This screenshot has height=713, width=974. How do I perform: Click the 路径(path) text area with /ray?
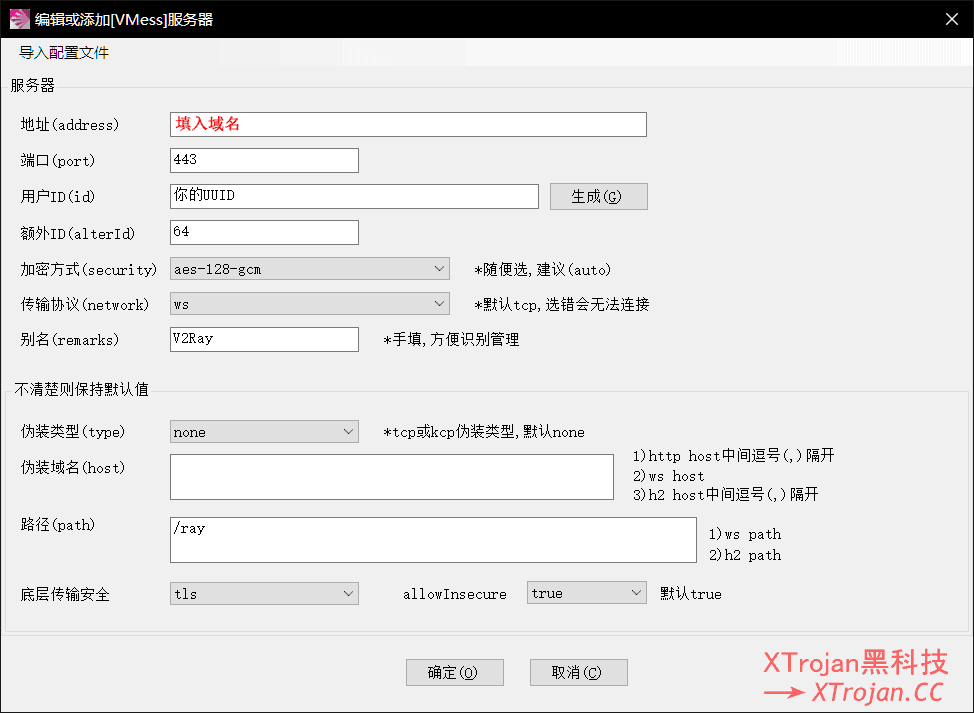click(433, 540)
